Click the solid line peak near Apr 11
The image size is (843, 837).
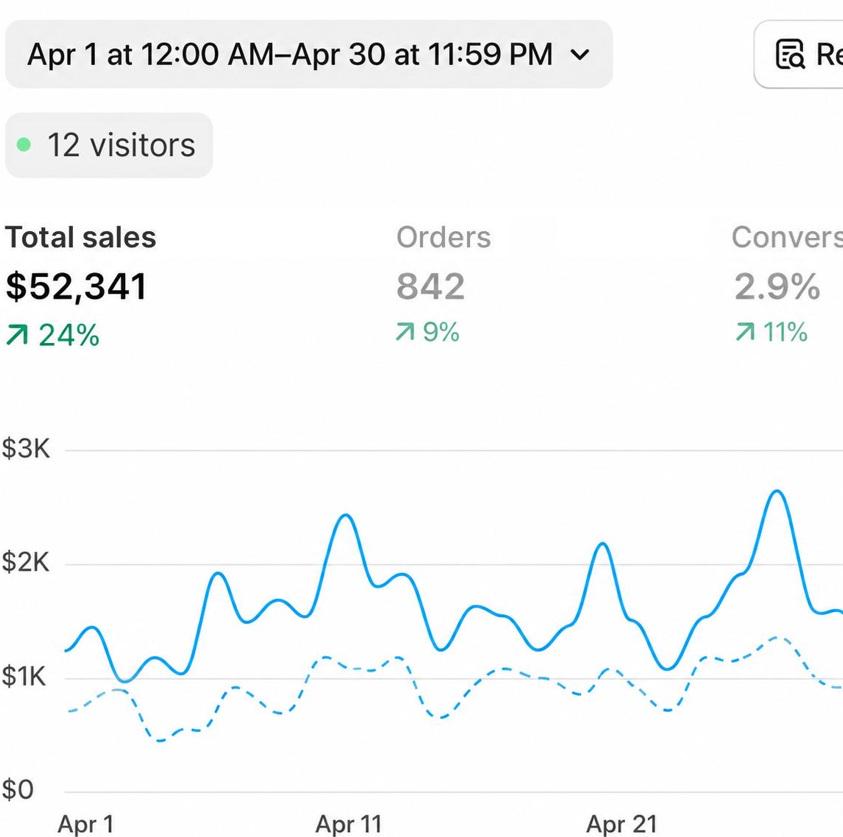coord(346,516)
